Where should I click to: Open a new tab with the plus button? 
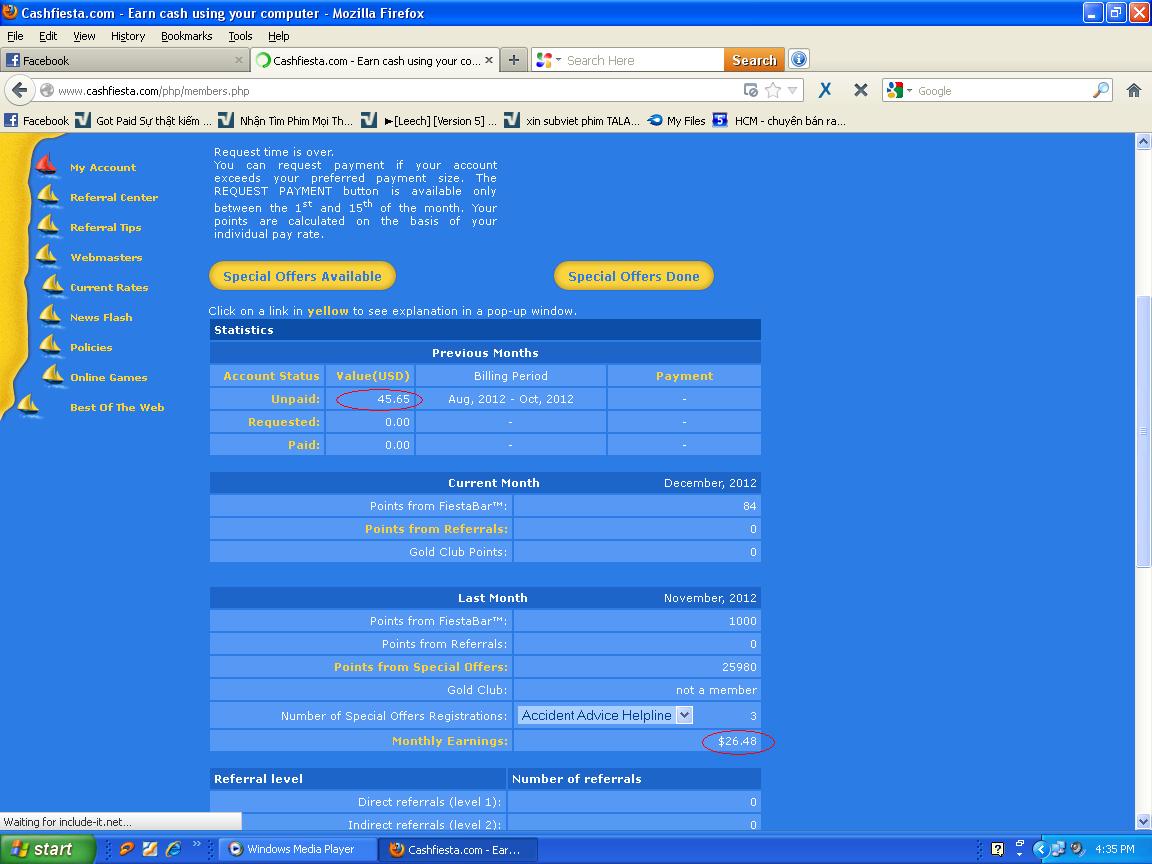513,60
